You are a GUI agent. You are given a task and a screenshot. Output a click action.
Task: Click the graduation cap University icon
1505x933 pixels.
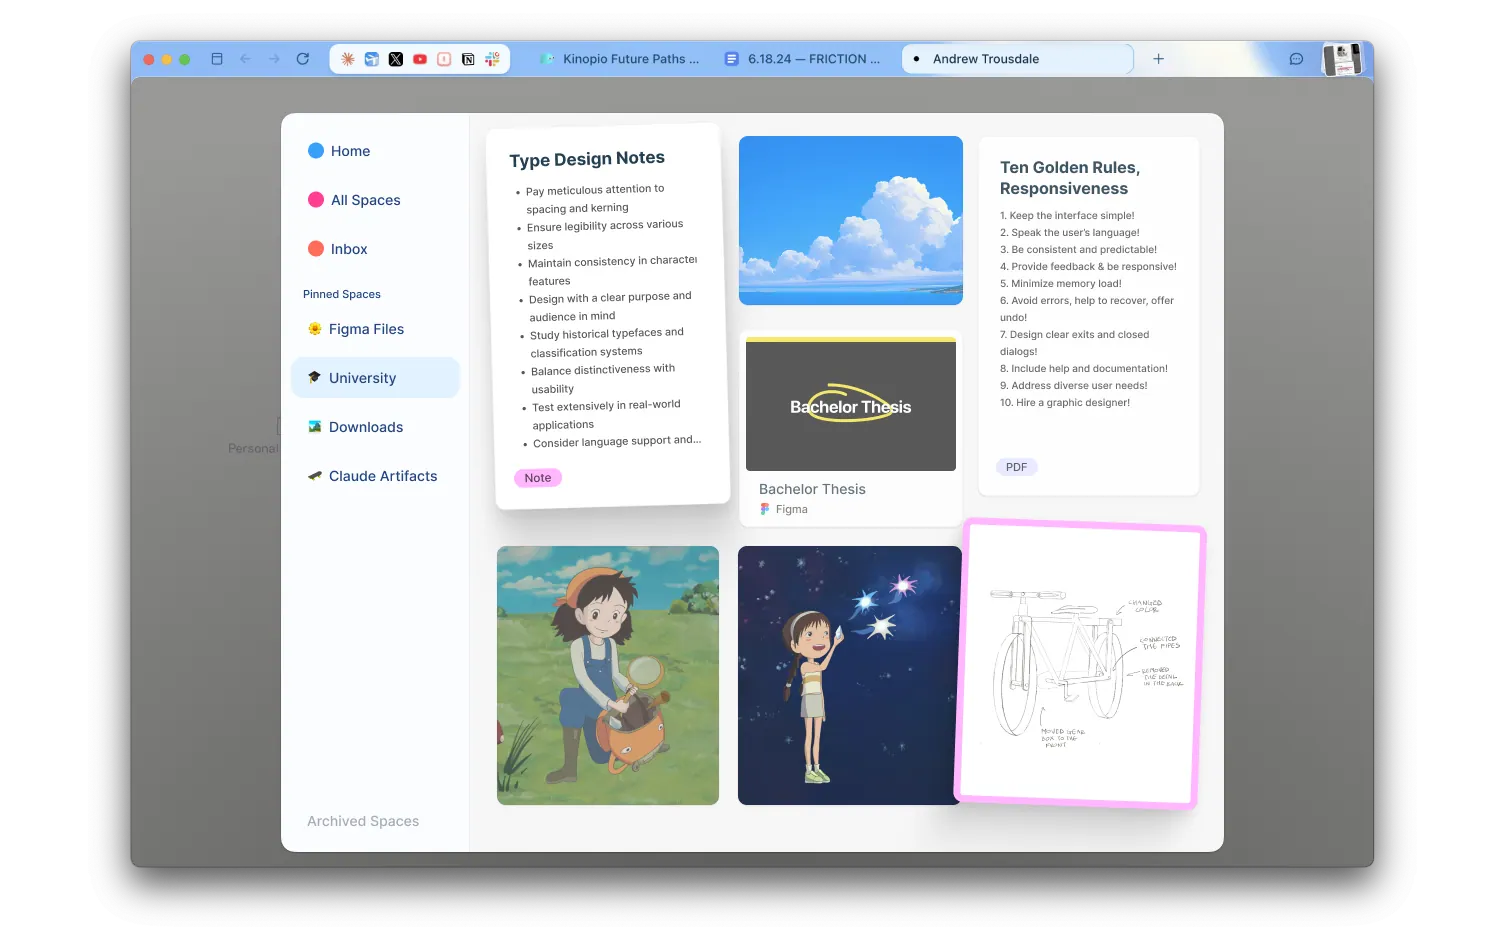tap(315, 378)
